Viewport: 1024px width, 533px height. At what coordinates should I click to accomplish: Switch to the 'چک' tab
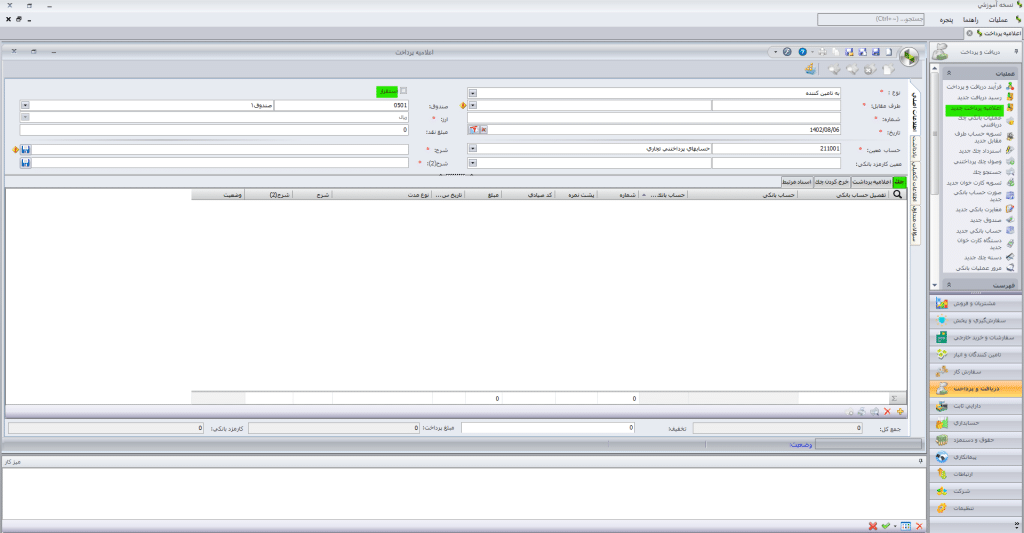point(899,182)
